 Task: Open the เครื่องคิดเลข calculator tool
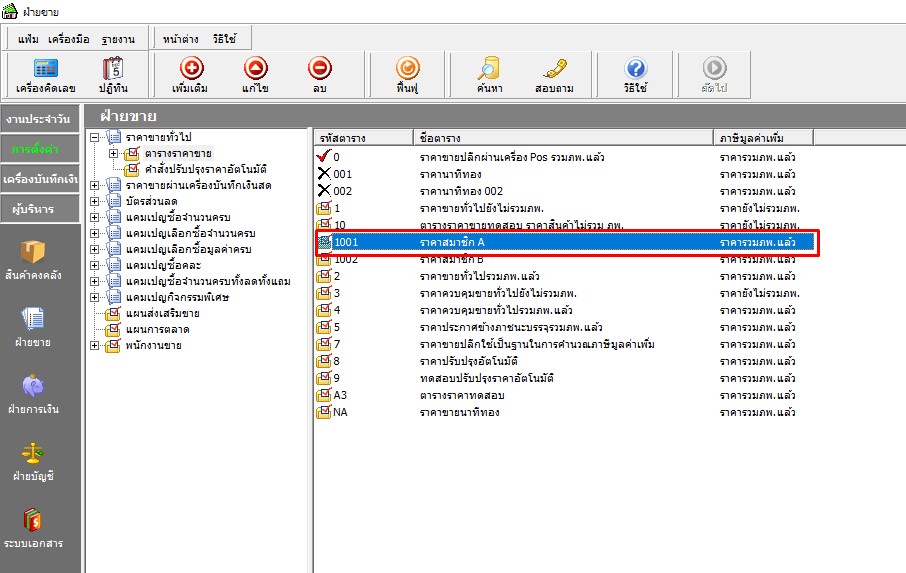click(x=45, y=75)
